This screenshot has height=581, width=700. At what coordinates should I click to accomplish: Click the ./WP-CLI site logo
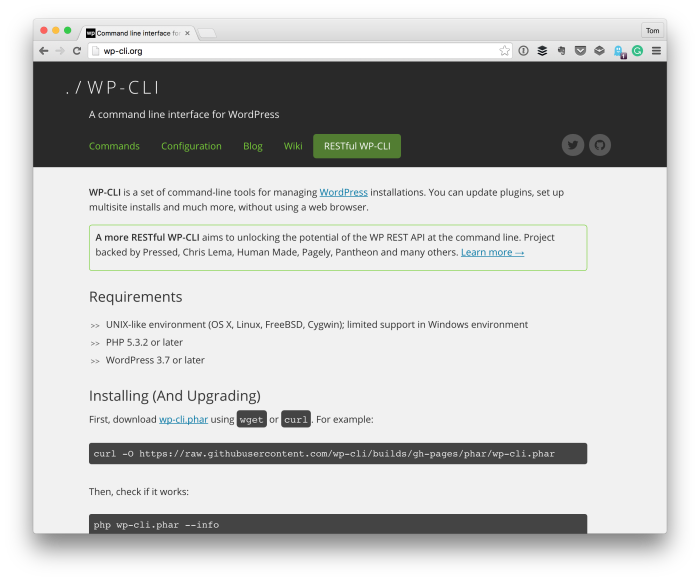click(x=112, y=88)
